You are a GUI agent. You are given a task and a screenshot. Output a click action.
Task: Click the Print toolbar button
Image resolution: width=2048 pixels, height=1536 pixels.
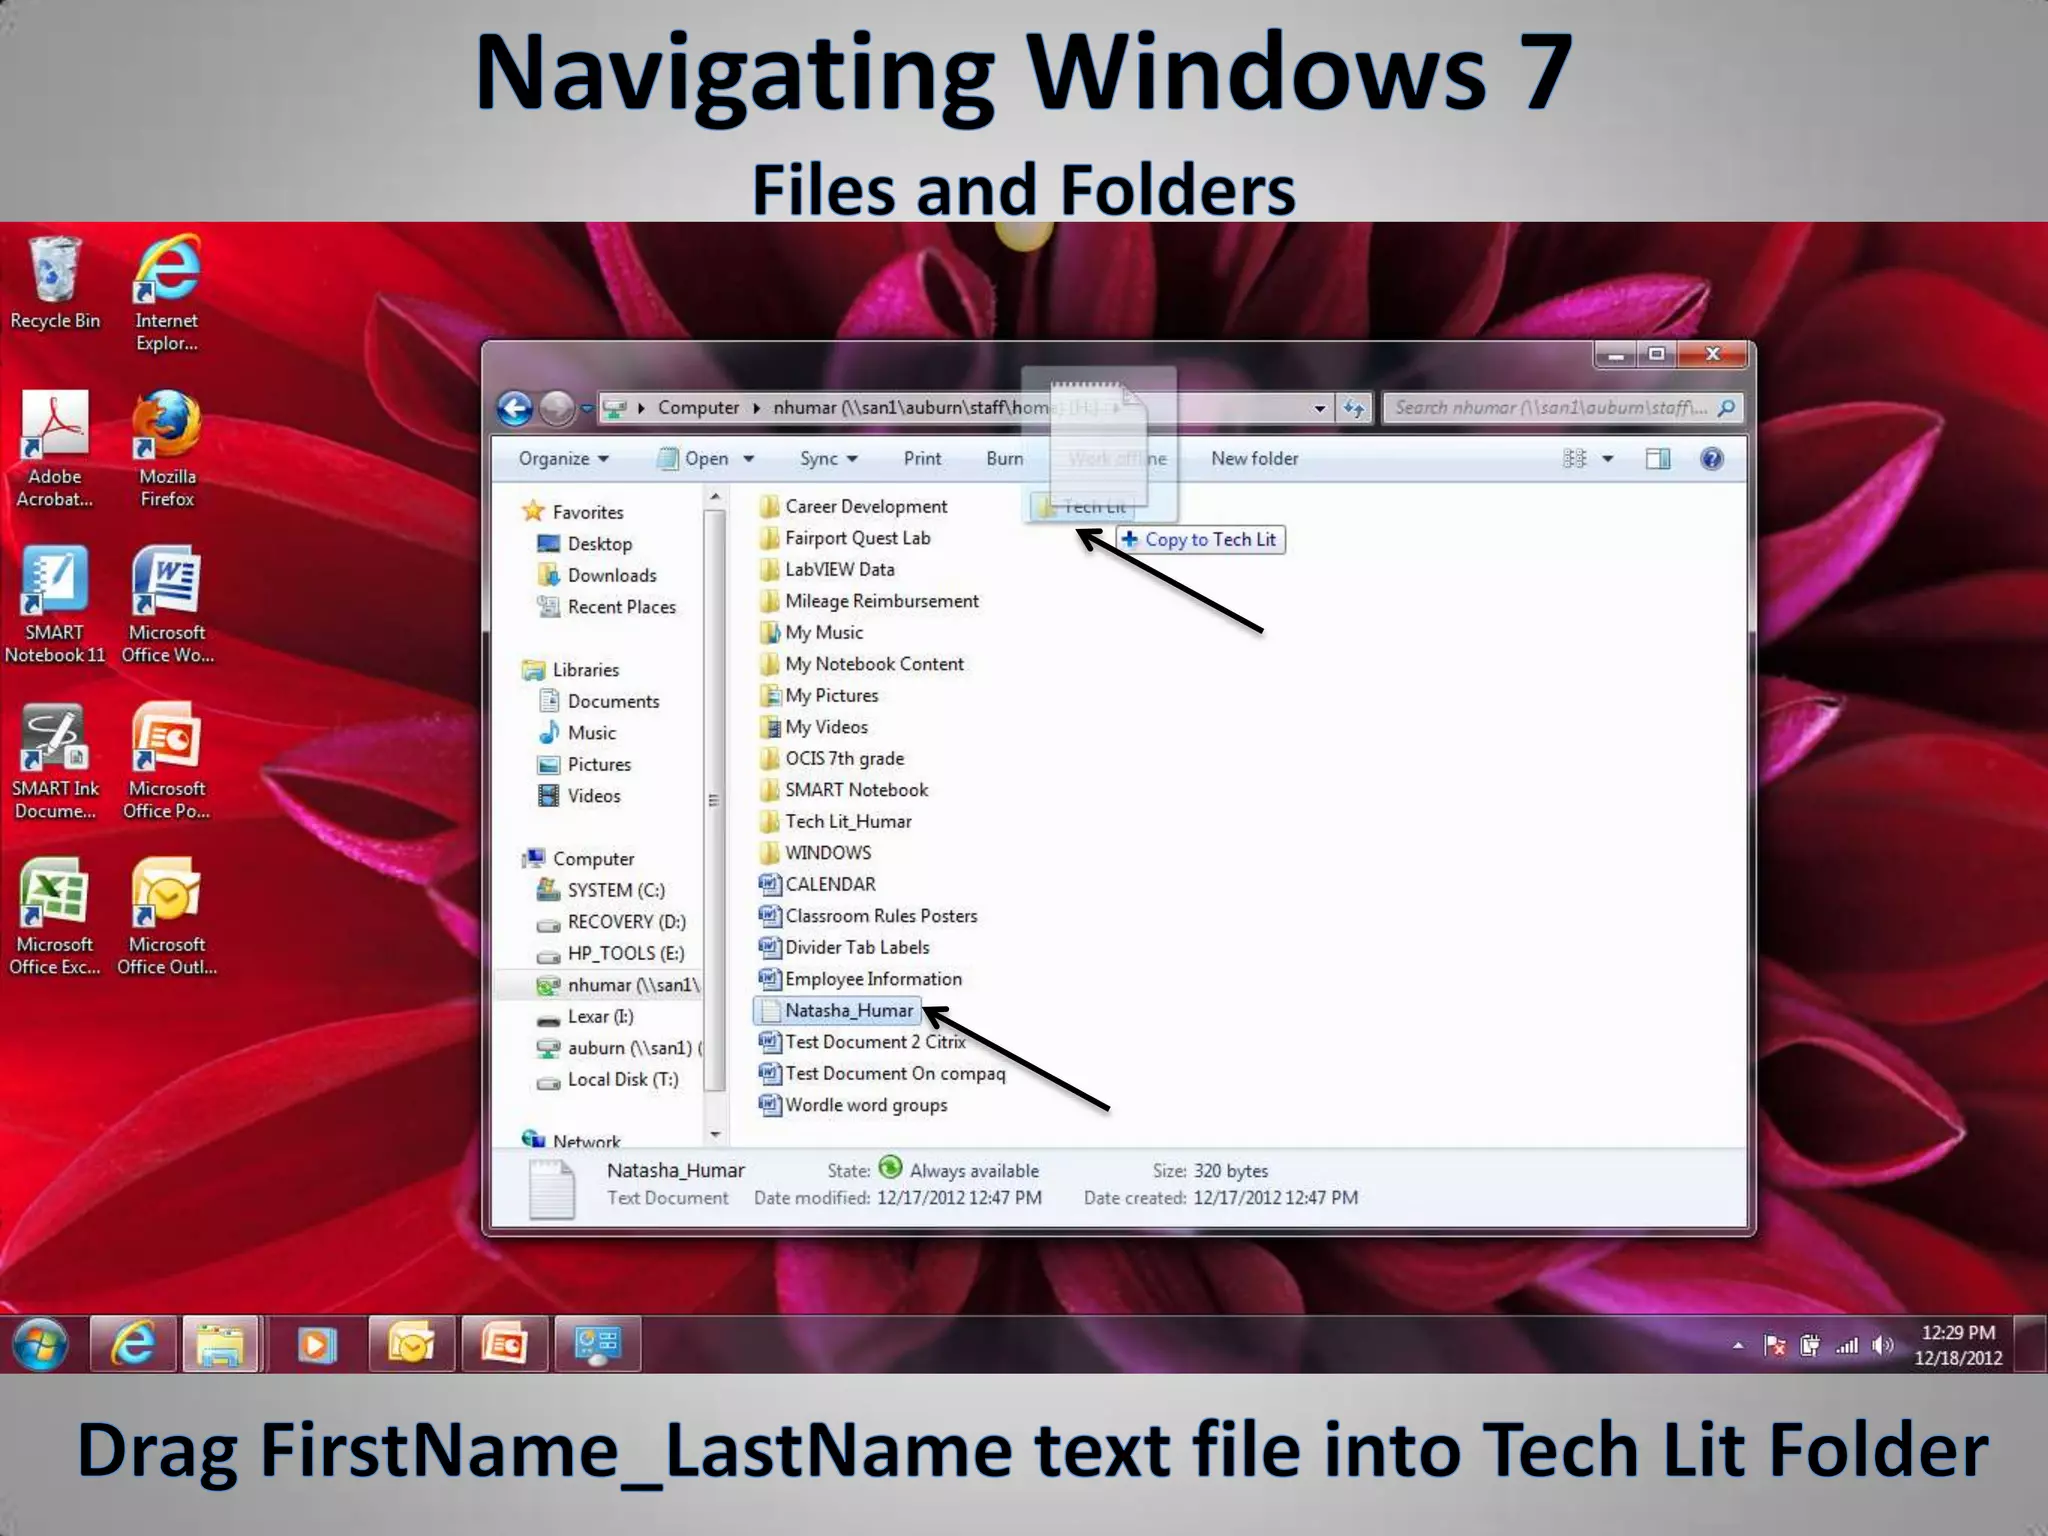click(922, 459)
